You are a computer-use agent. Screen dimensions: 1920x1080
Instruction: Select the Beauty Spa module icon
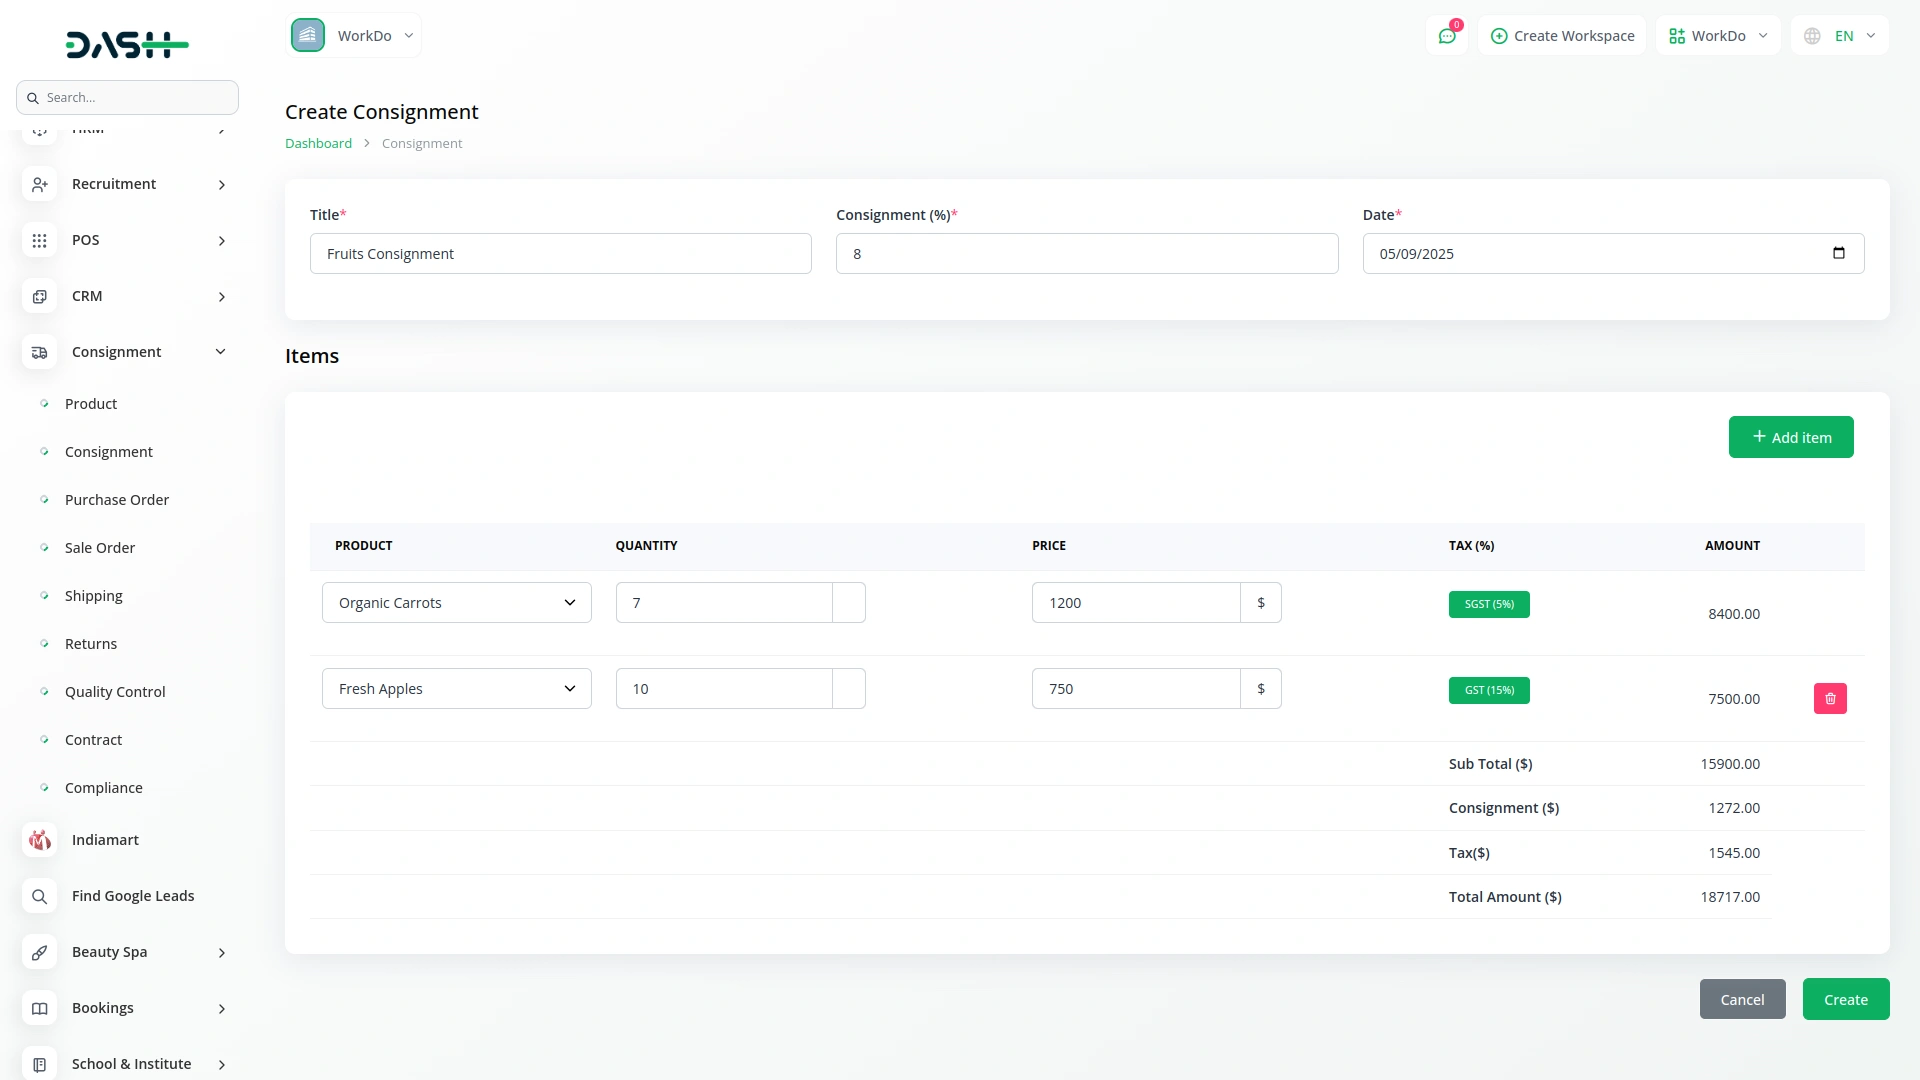39,952
